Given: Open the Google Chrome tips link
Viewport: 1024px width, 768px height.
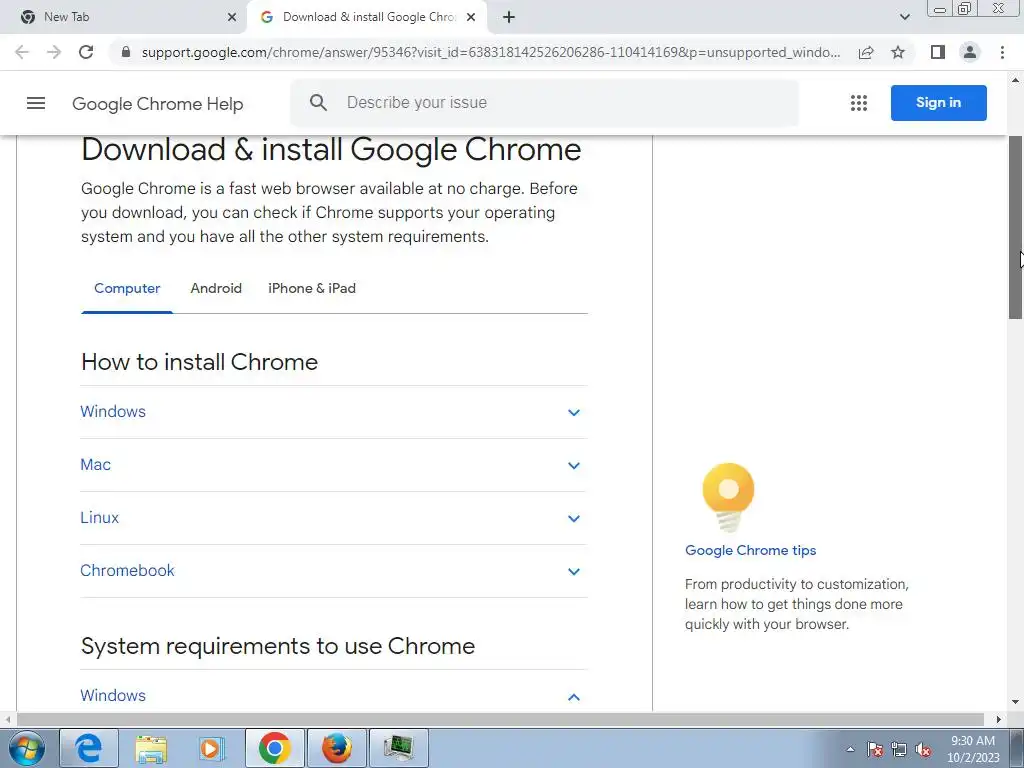Looking at the screenshot, I should 750,550.
